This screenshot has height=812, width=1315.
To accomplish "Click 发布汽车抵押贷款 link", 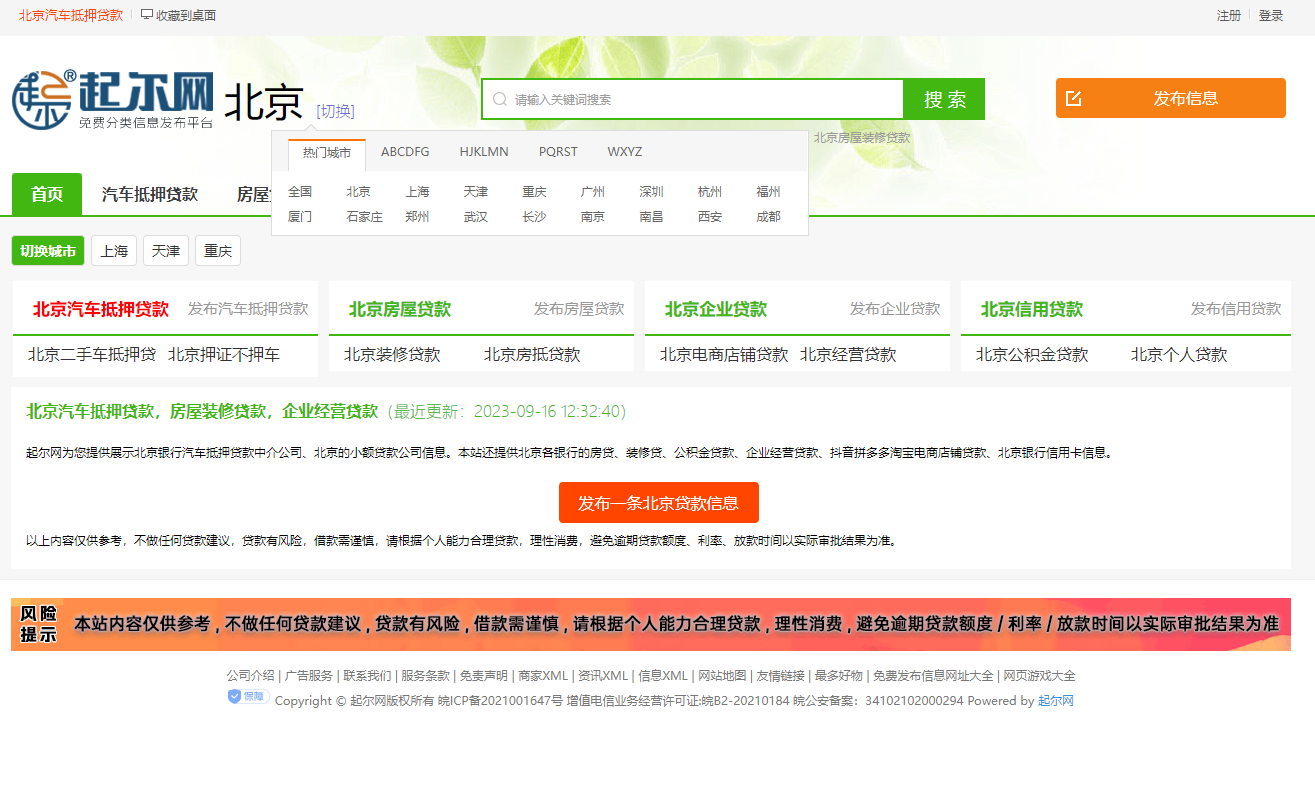I will [248, 309].
